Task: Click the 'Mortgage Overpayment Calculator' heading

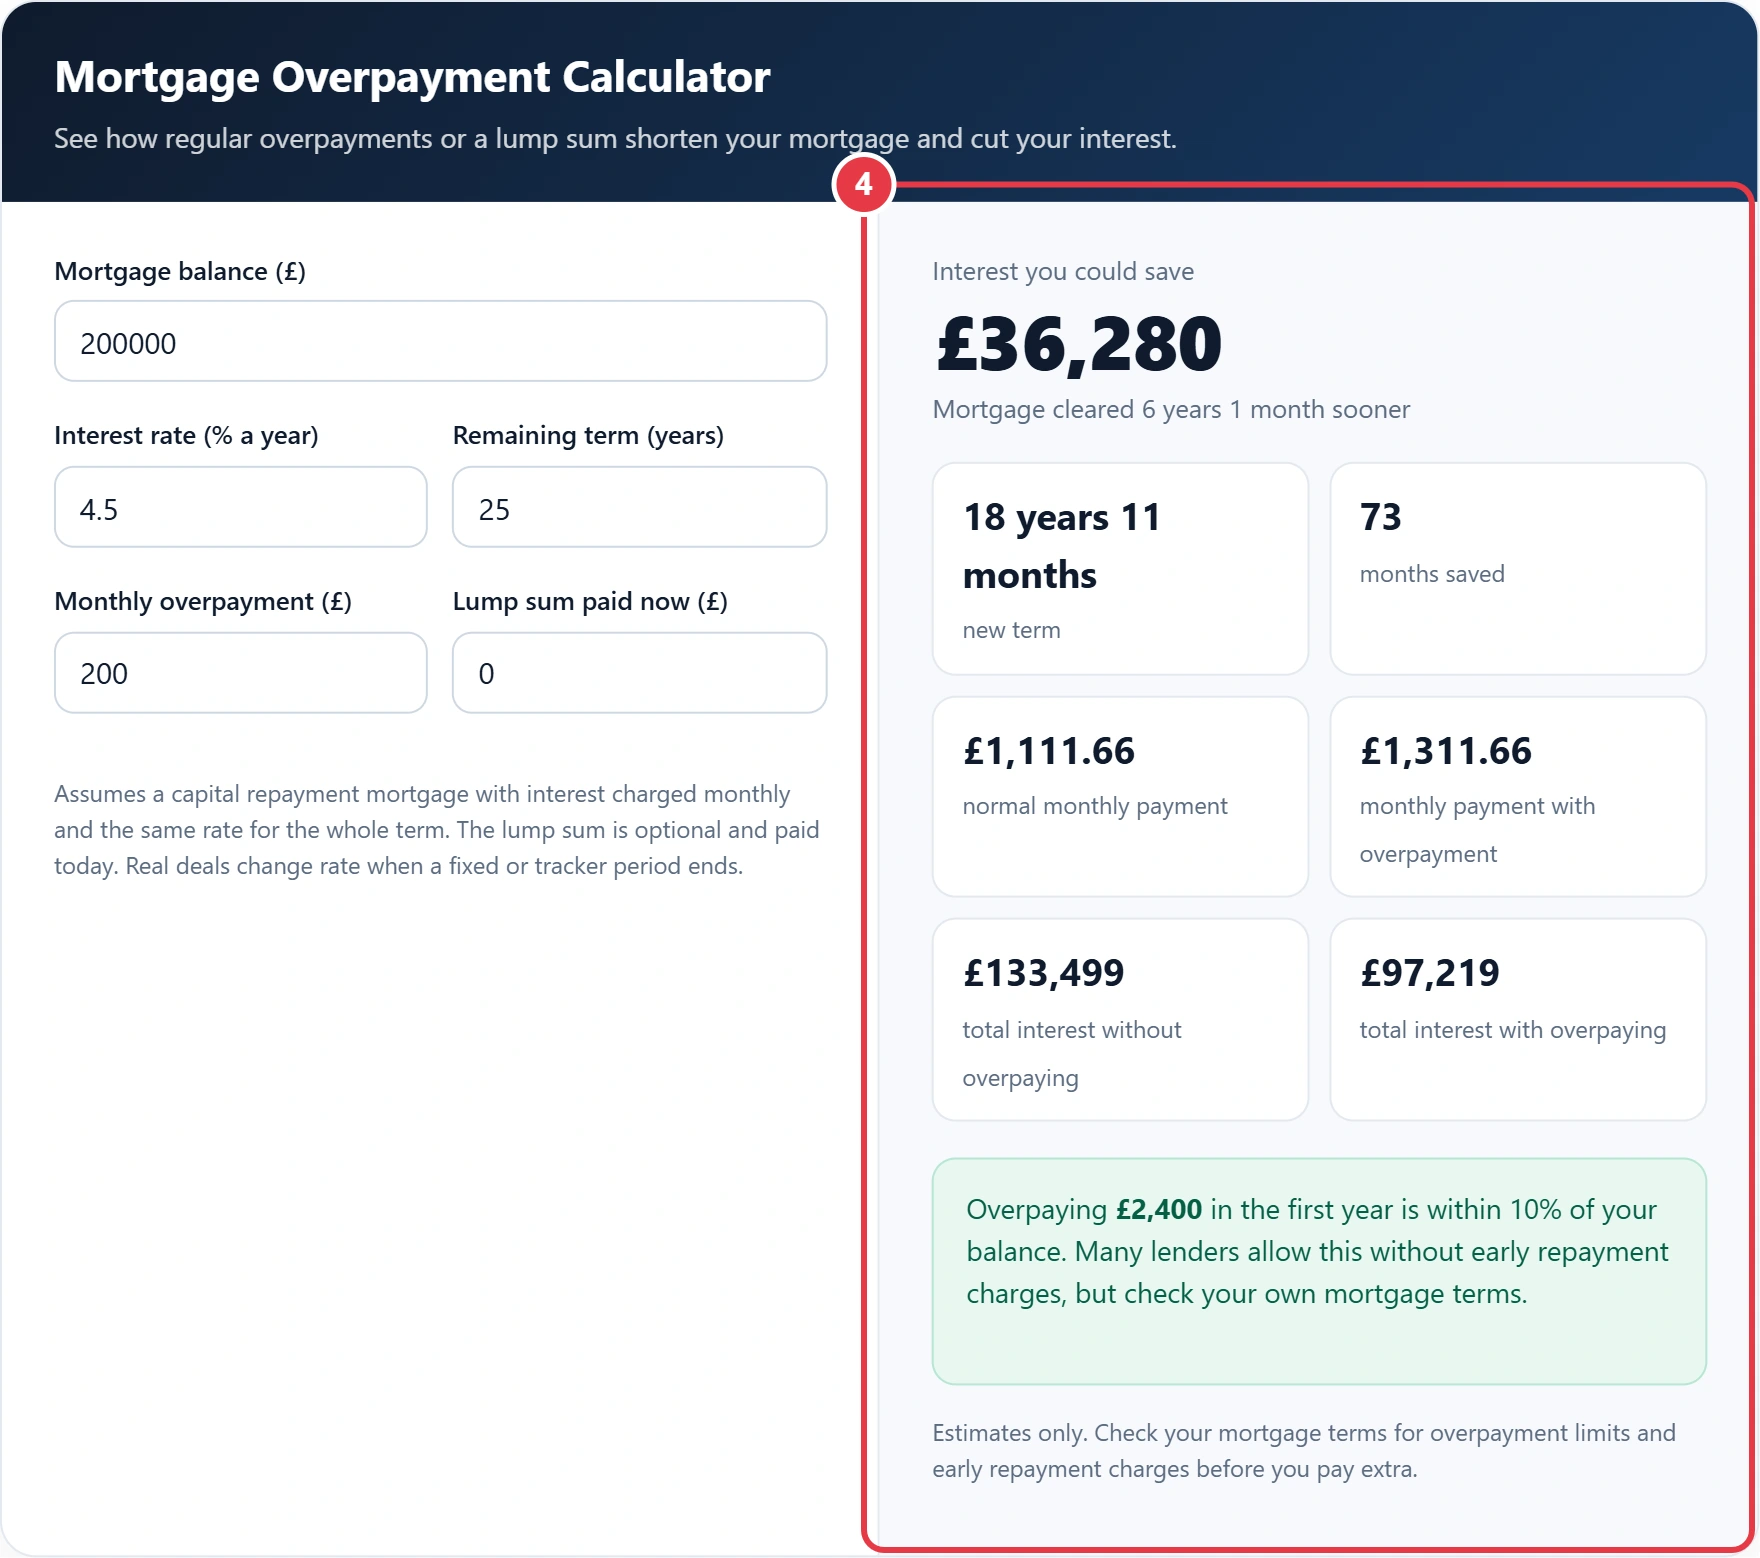Action: [412, 77]
